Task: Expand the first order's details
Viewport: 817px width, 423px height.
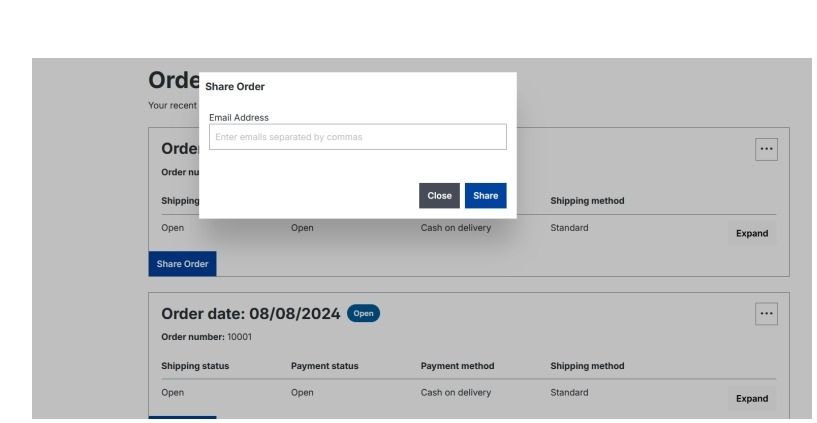Action: (752, 233)
